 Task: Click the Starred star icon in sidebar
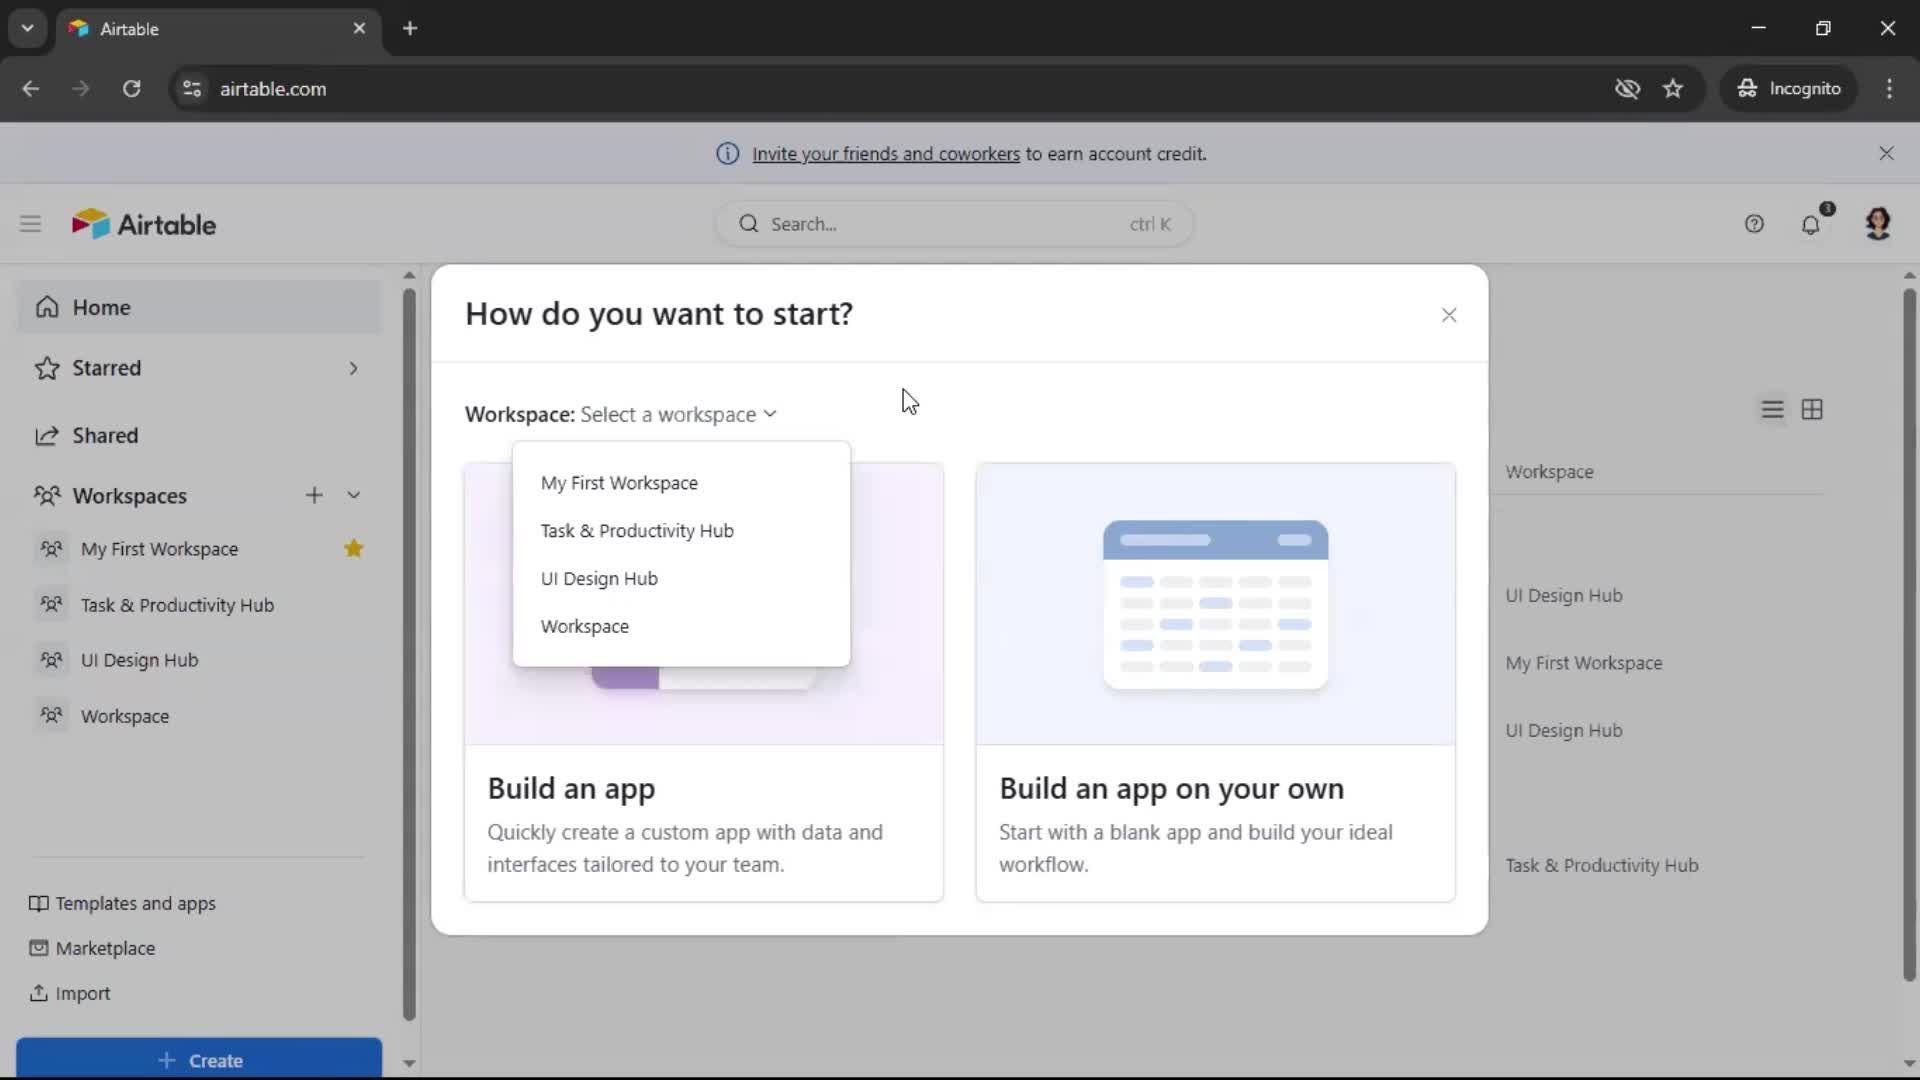[x=47, y=368]
